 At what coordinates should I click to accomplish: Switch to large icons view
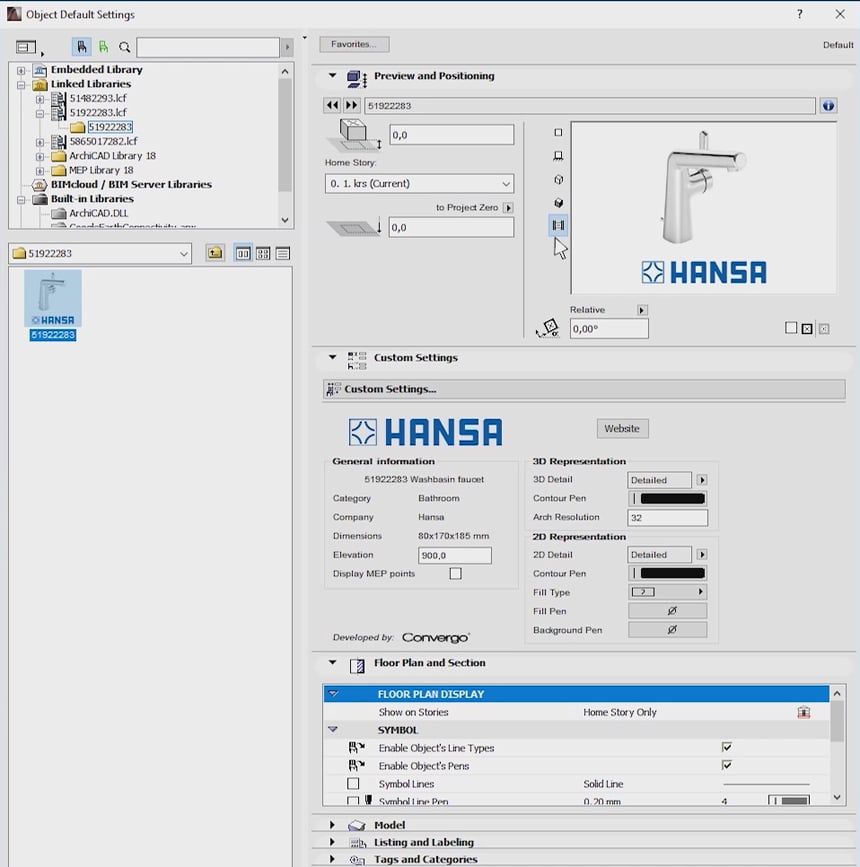point(243,254)
